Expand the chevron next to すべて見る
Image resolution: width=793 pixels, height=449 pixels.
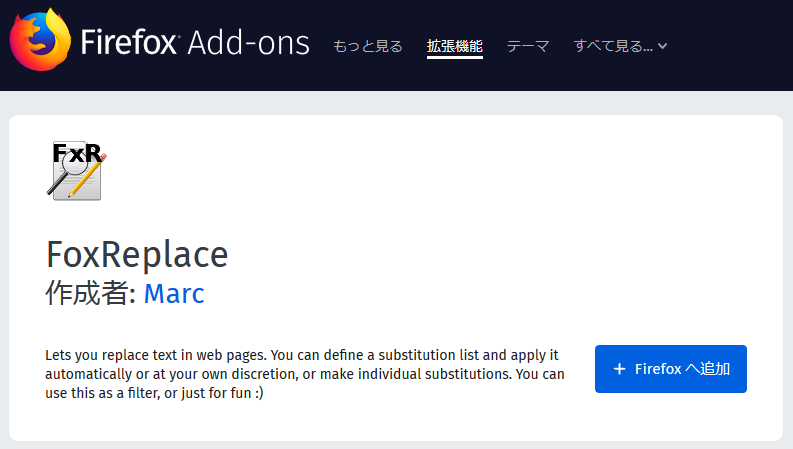coord(662,46)
